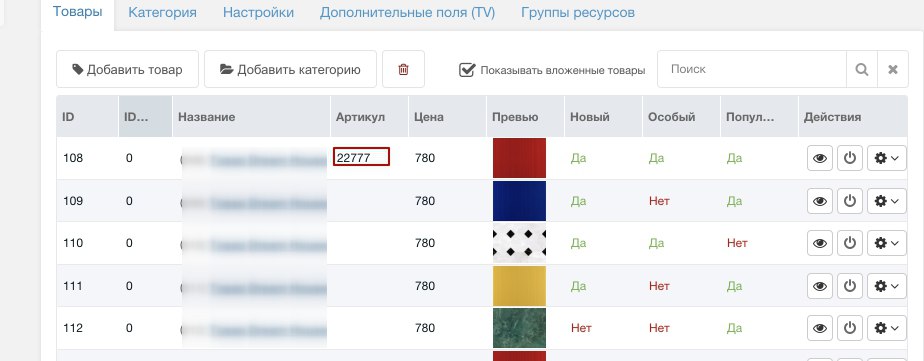Open Дополнительные поля (TV) tab
The width and height of the screenshot is (924, 361).
coord(407,12)
